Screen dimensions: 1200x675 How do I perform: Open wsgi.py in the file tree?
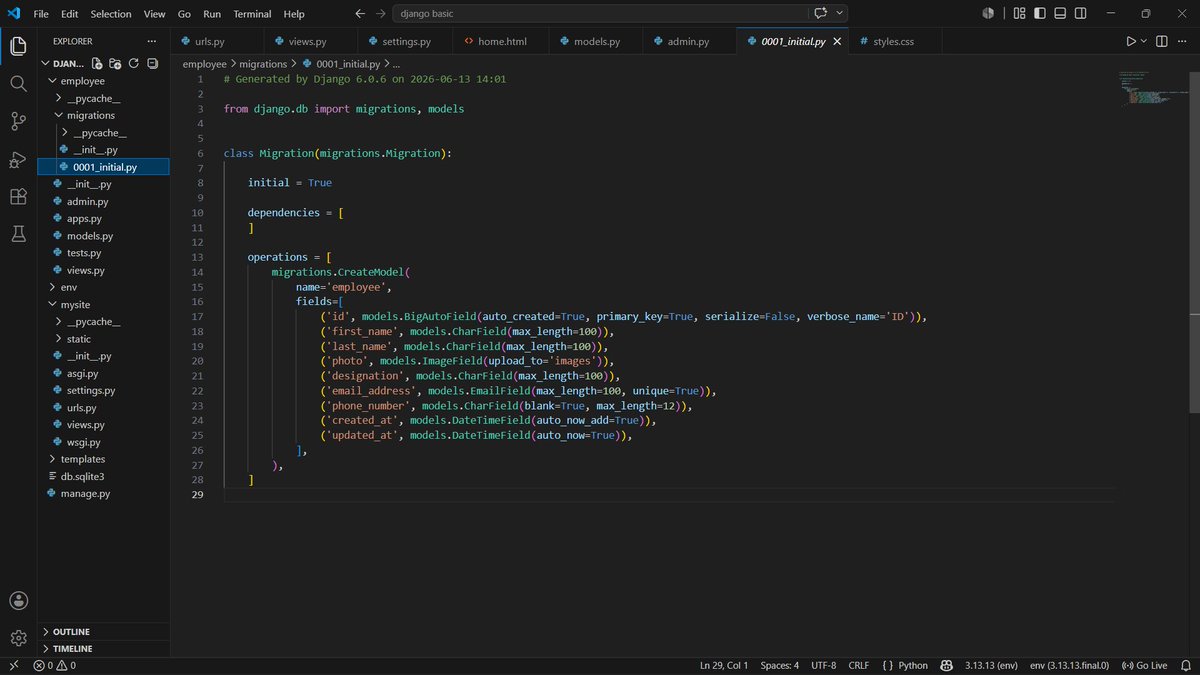pyautogui.click(x=83, y=442)
